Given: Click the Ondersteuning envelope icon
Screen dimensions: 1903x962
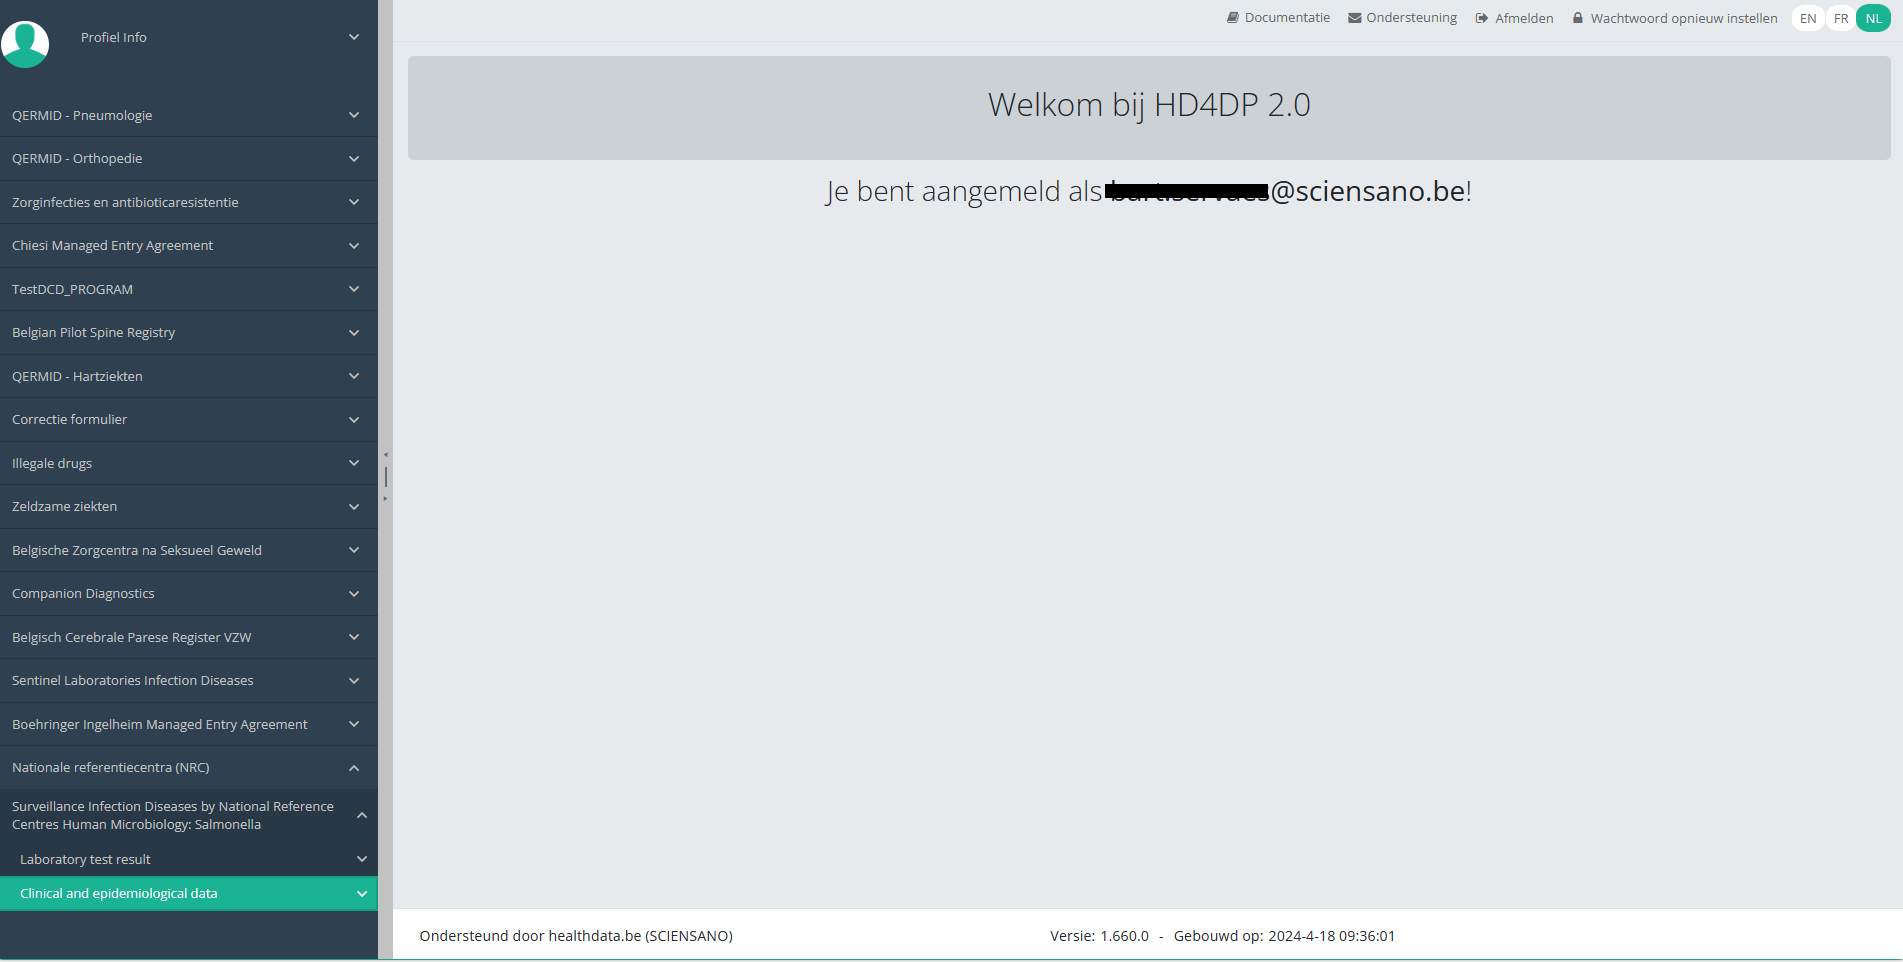Looking at the screenshot, I should [x=1354, y=18].
